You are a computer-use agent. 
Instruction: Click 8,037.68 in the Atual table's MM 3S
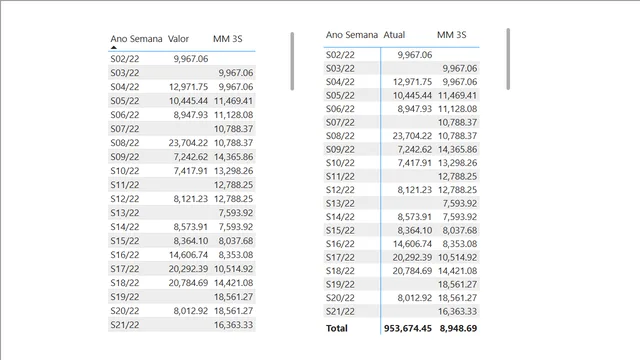pos(460,230)
